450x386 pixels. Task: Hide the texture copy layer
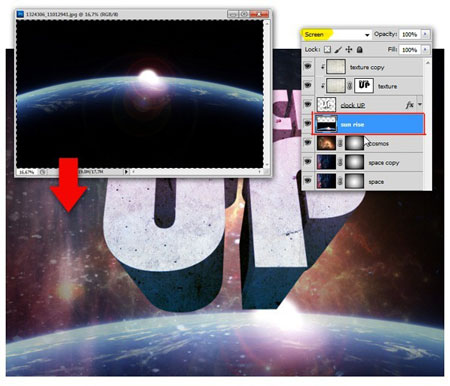[x=308, y=67]
